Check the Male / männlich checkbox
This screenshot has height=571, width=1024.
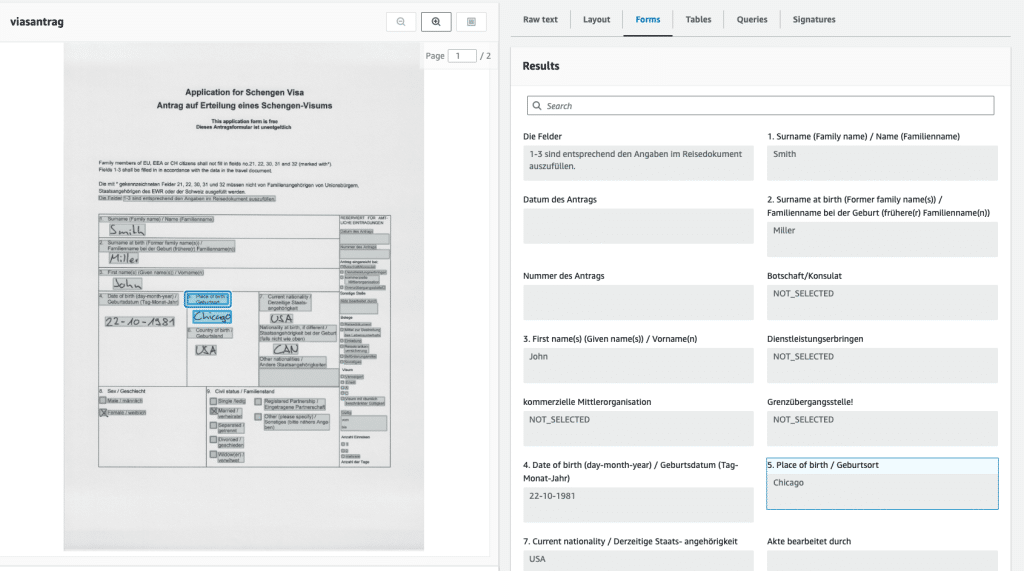point(102,399)
